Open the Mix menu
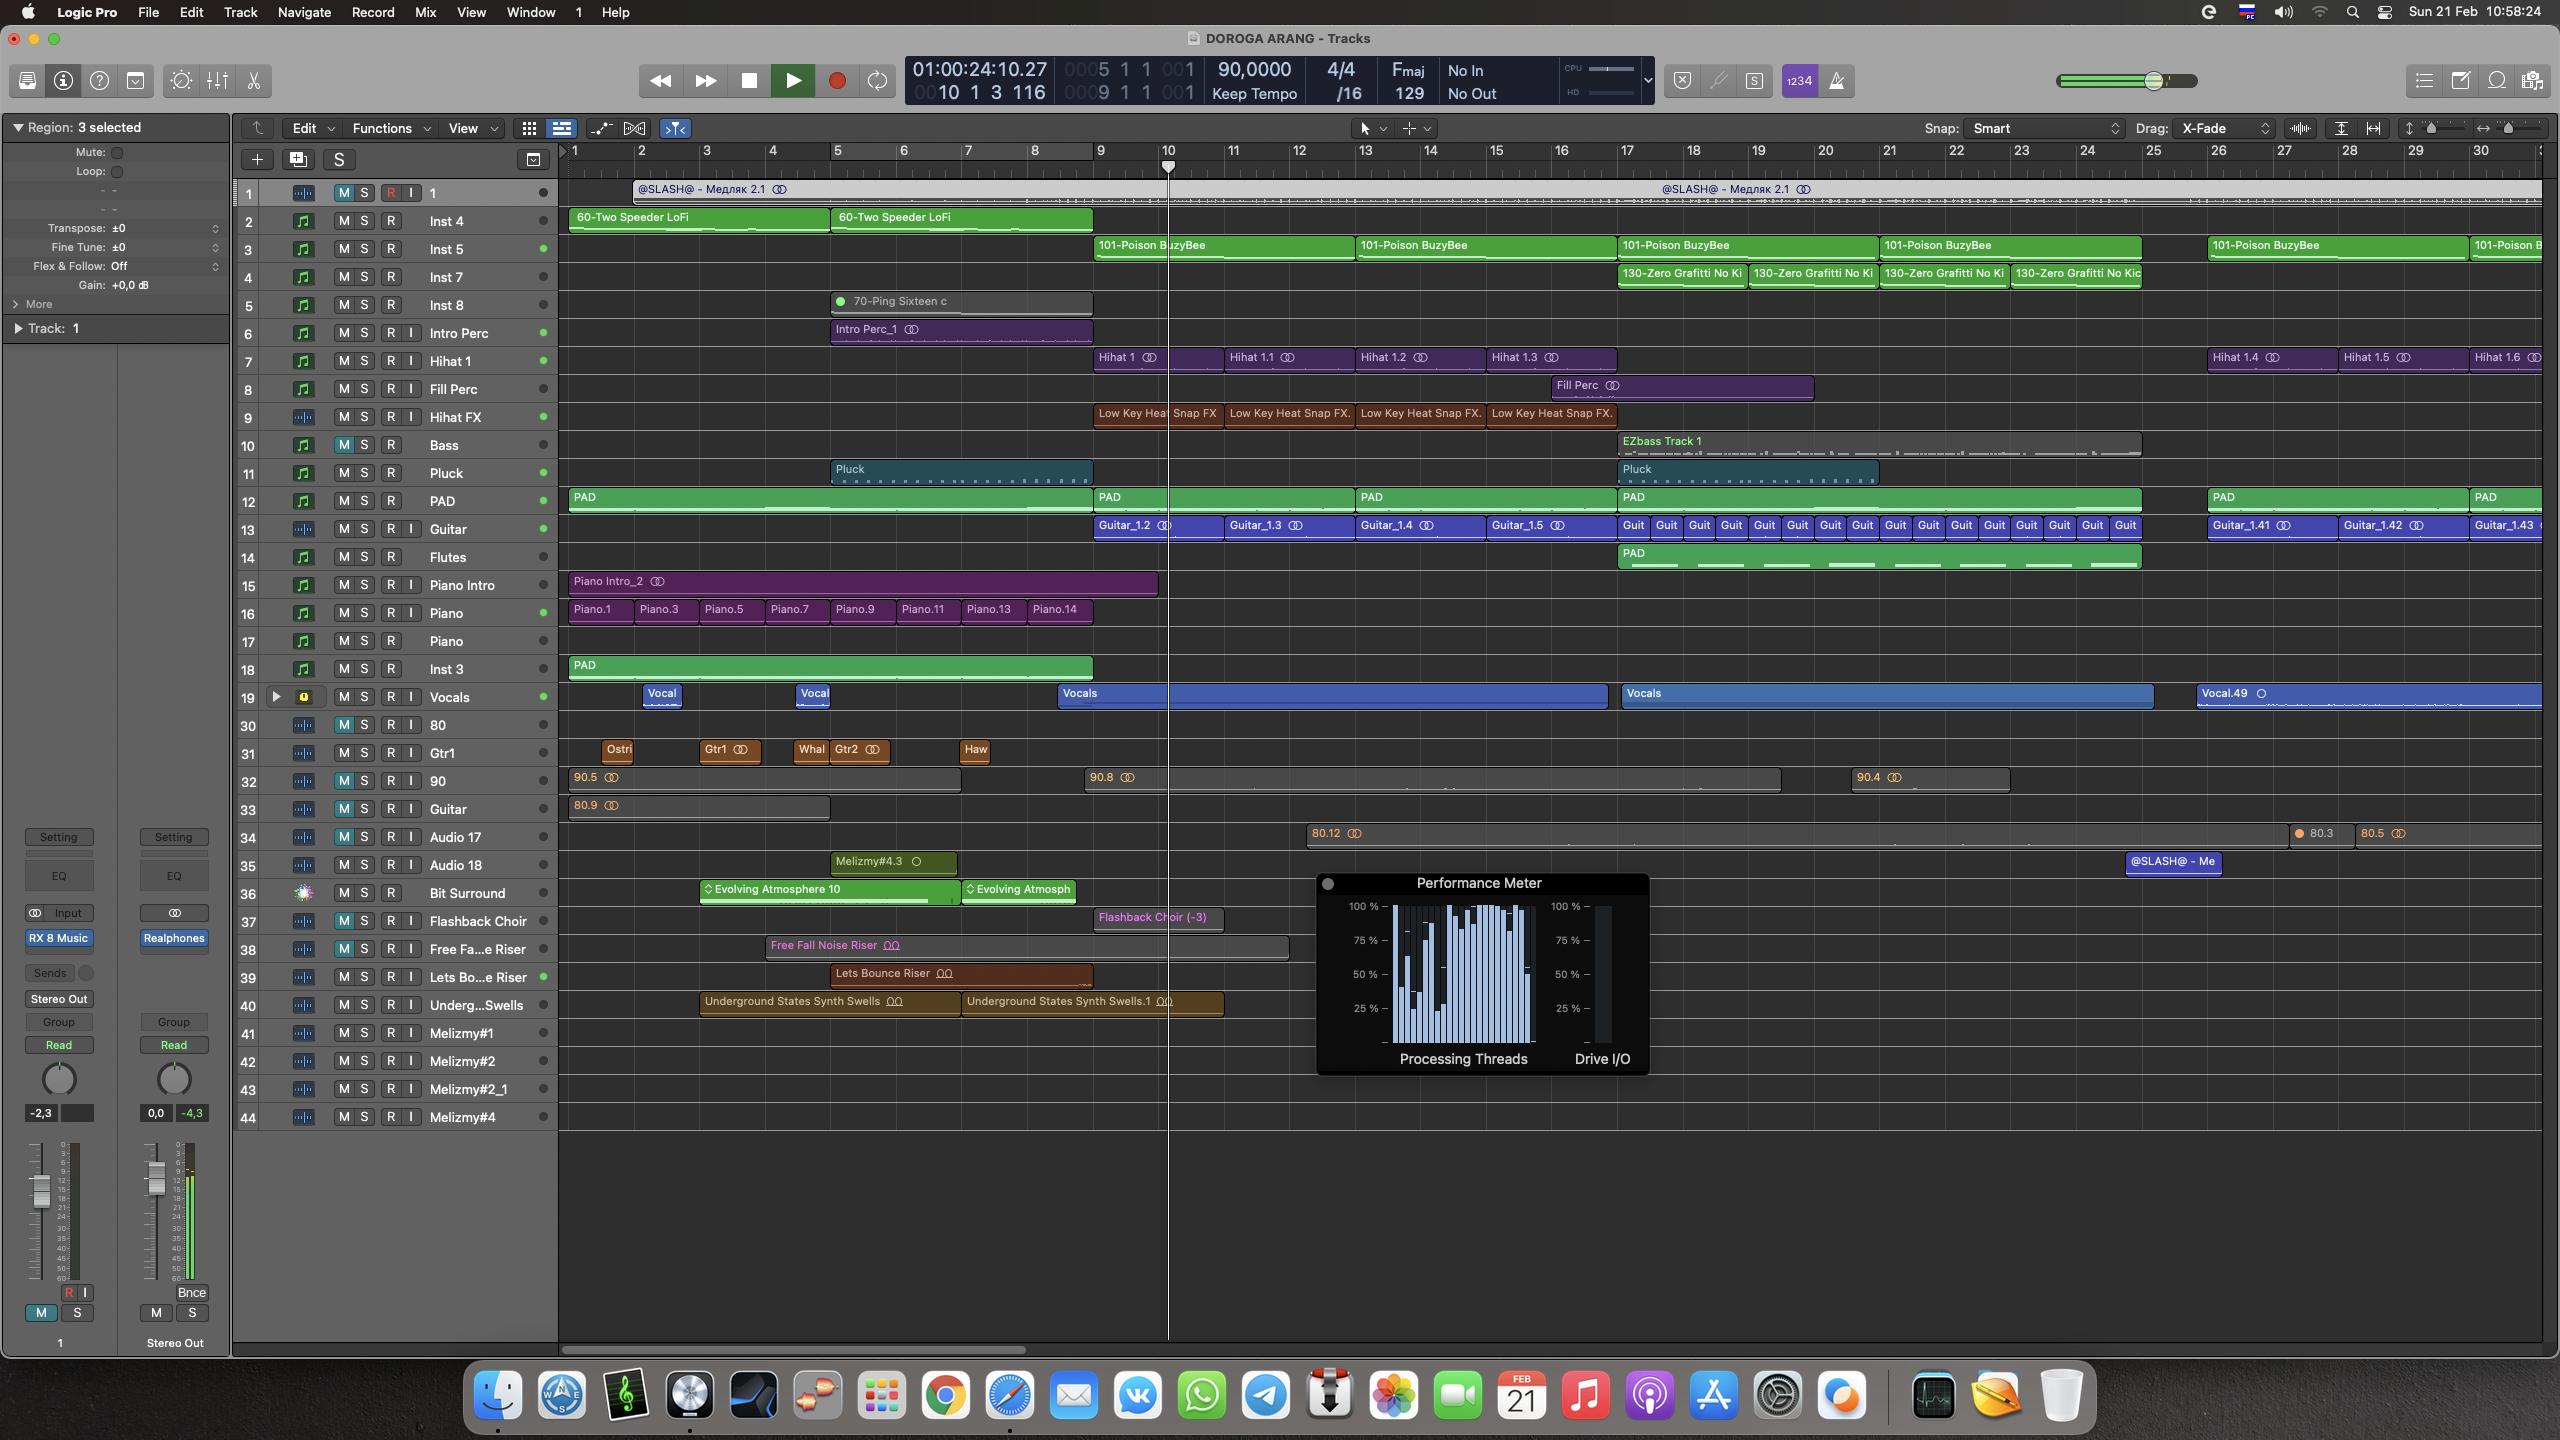This screenshot has width=2560, height=1440. coord(425,12)
